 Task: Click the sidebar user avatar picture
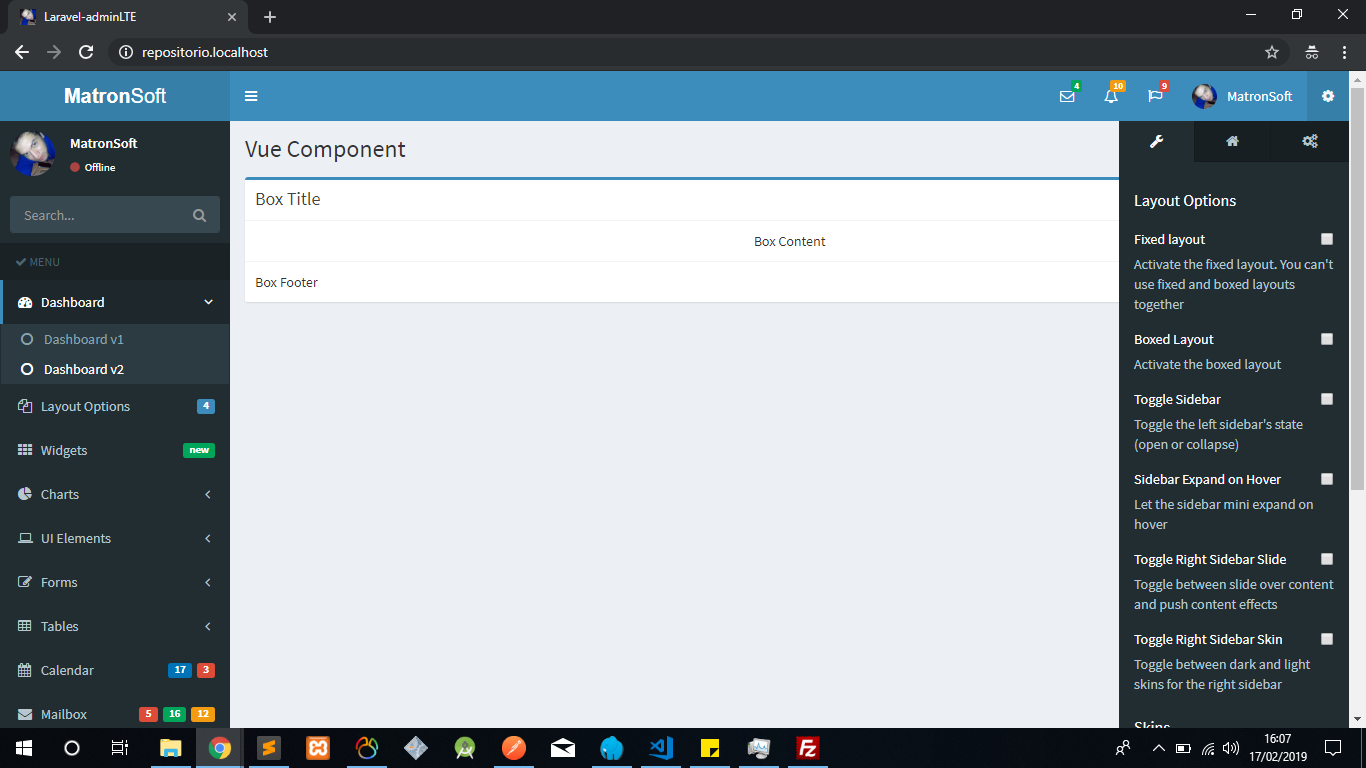click(x=33, y=153)
